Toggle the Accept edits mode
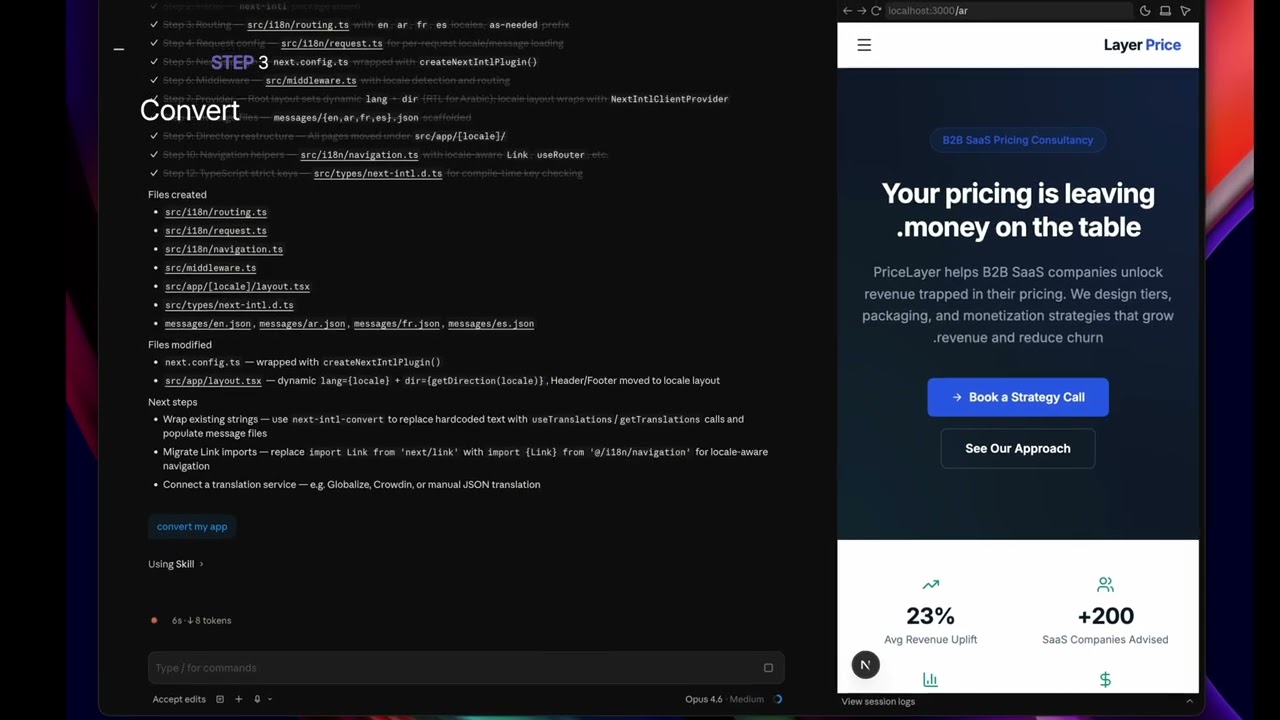Viewport: 1280px width, 720px height. (179, 699)
